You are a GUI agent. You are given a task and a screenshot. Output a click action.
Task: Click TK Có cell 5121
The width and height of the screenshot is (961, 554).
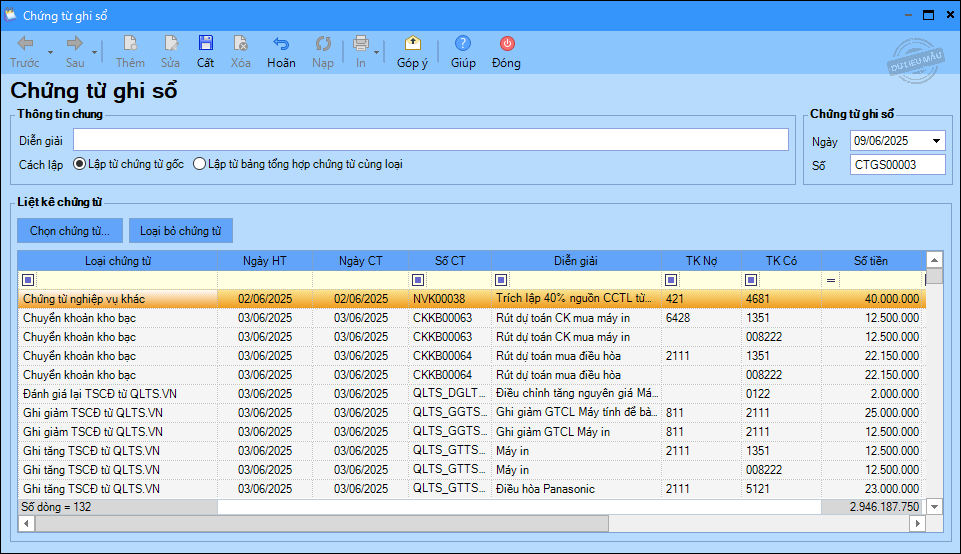(781, 489)
